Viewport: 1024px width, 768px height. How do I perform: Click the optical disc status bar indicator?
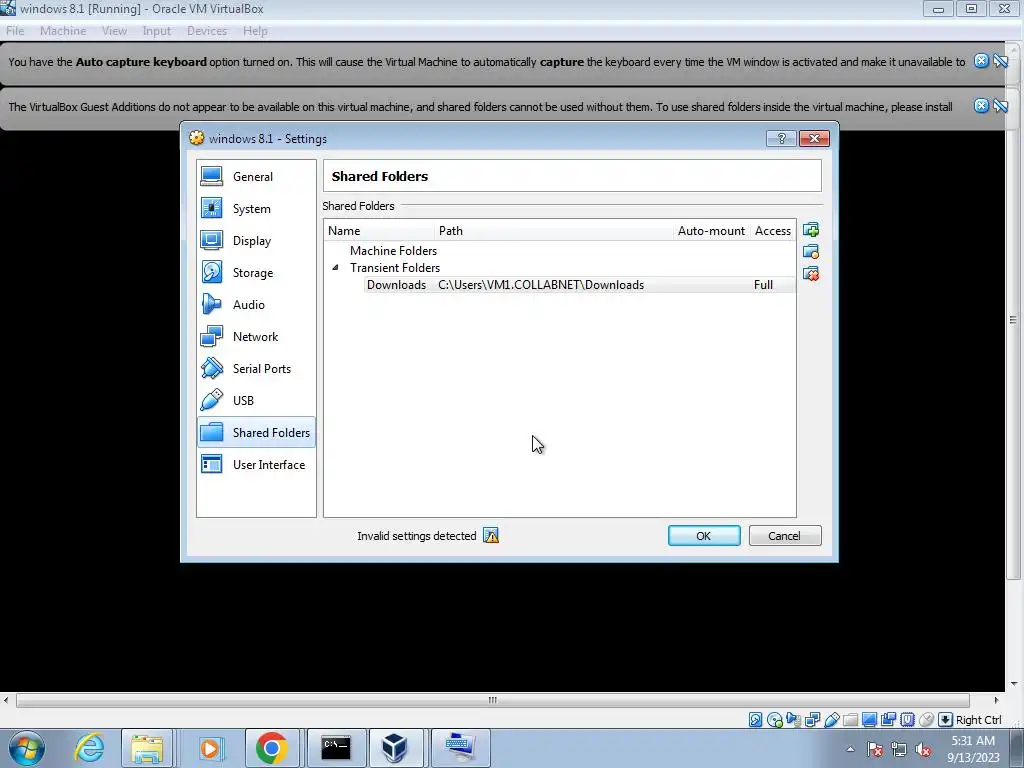point(775,720)
